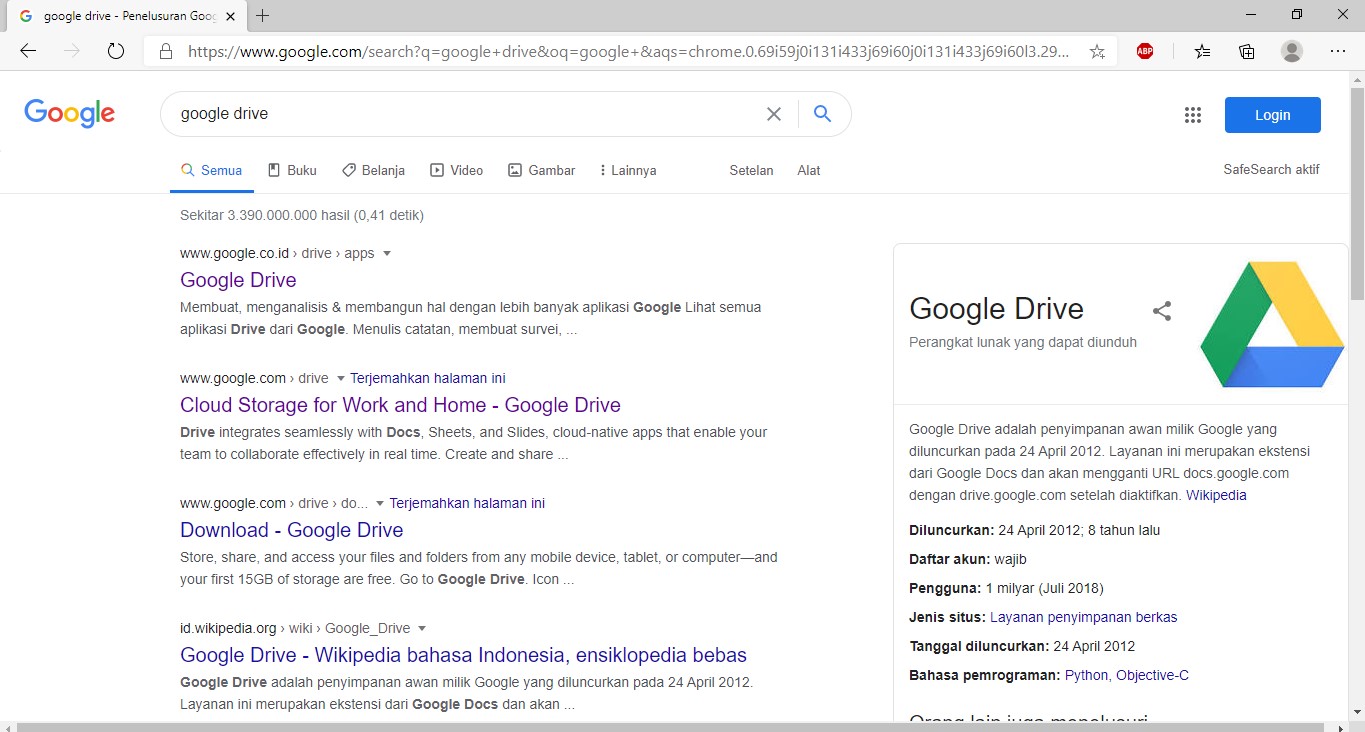Viewport: 1365px width, 732px height.
Task: Add this page to favorites with the star
Action: (1097, 50)
